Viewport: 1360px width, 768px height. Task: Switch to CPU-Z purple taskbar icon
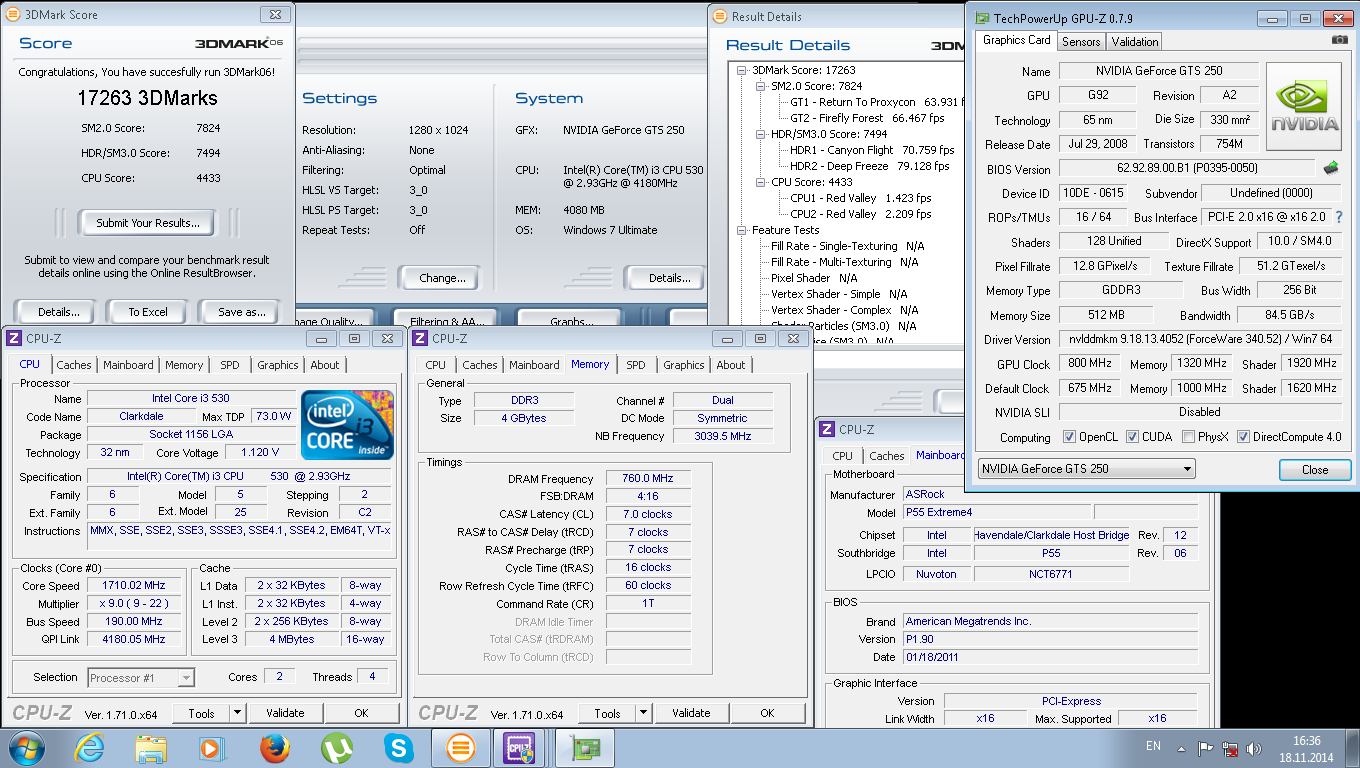click(x=520, y=748)
